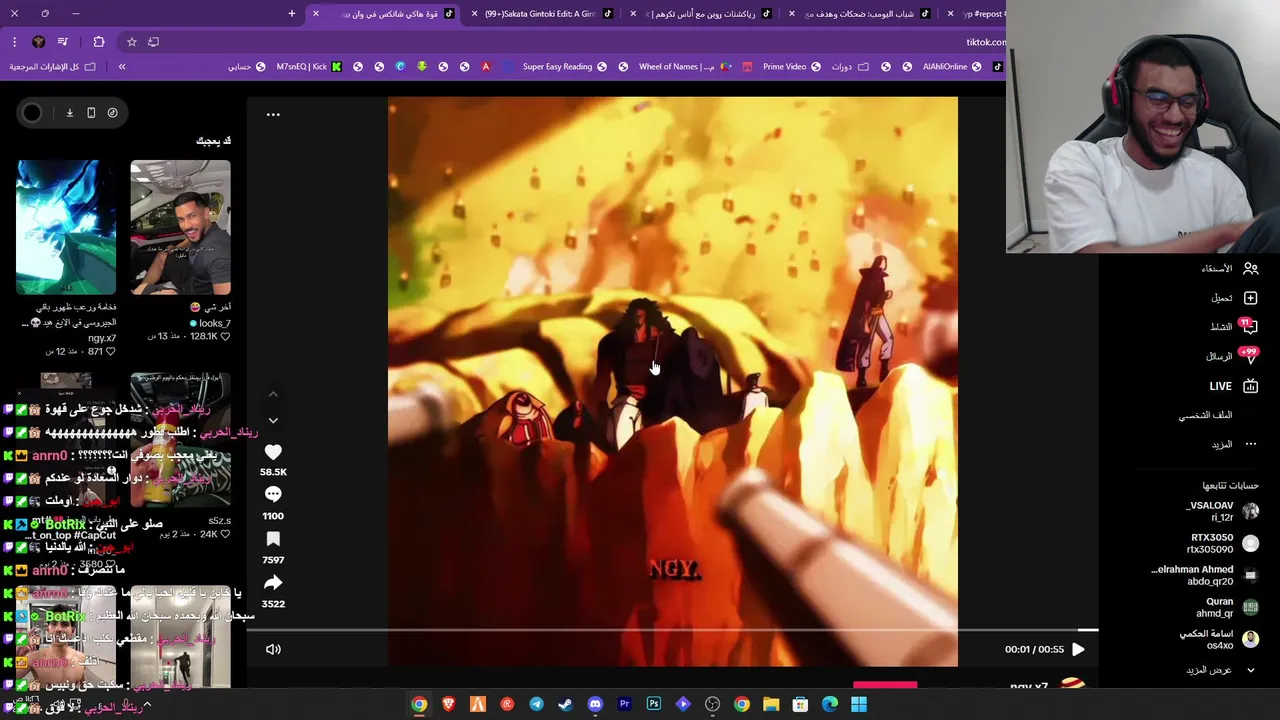1280x720 pixels.
Task: Open Activity (النشاط) notifications with badge 11
Action: pyautogui.click(x=1233, y=327)
